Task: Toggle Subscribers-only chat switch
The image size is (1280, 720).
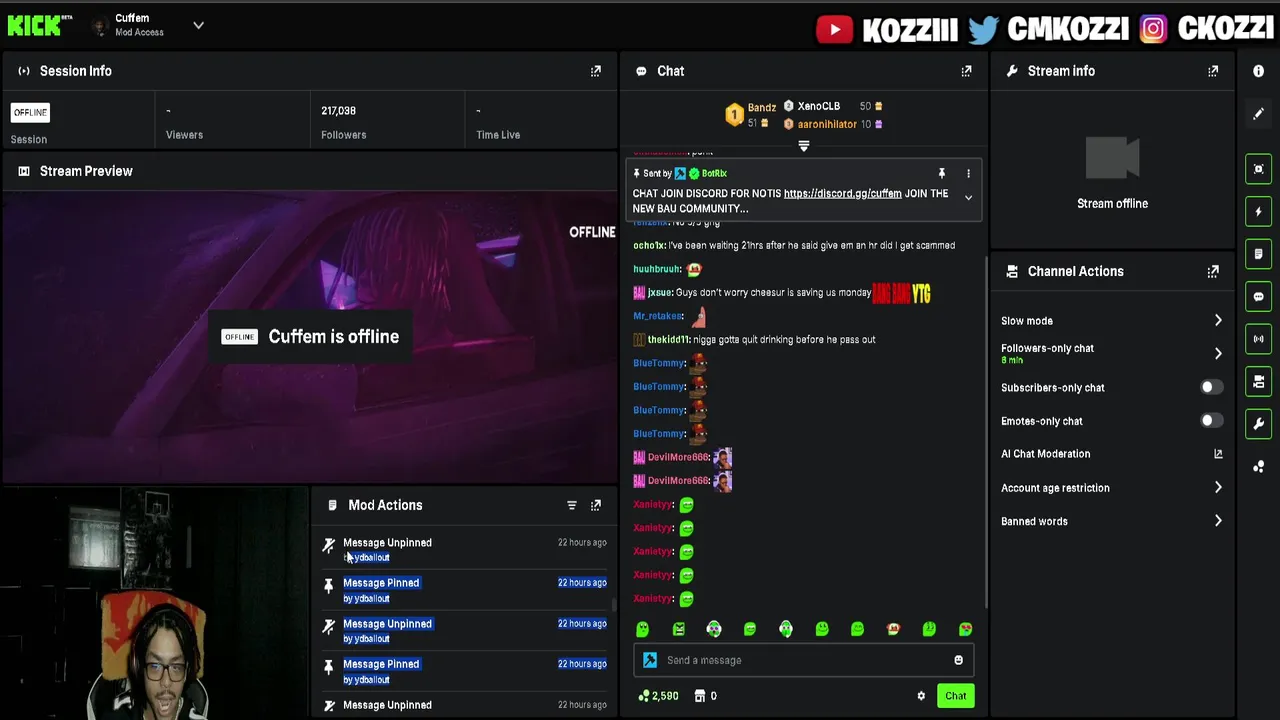Action: (1211, 387)
